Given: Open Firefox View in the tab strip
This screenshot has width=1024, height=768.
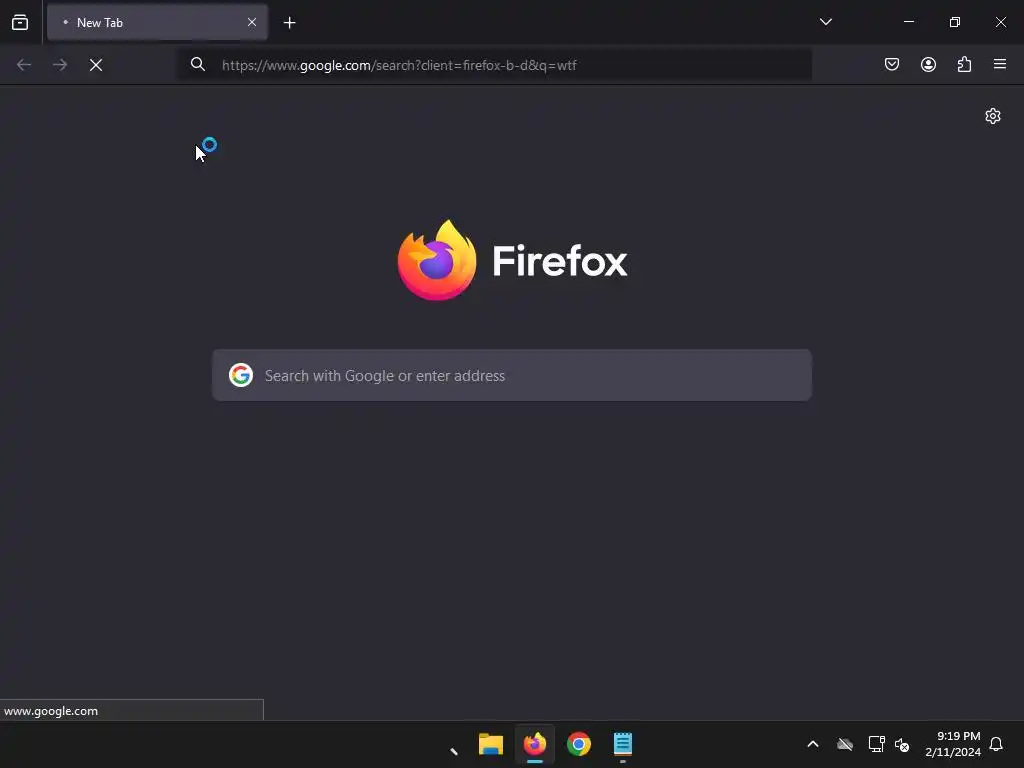Looking at the screenshot, I should [x=20, y=22].
